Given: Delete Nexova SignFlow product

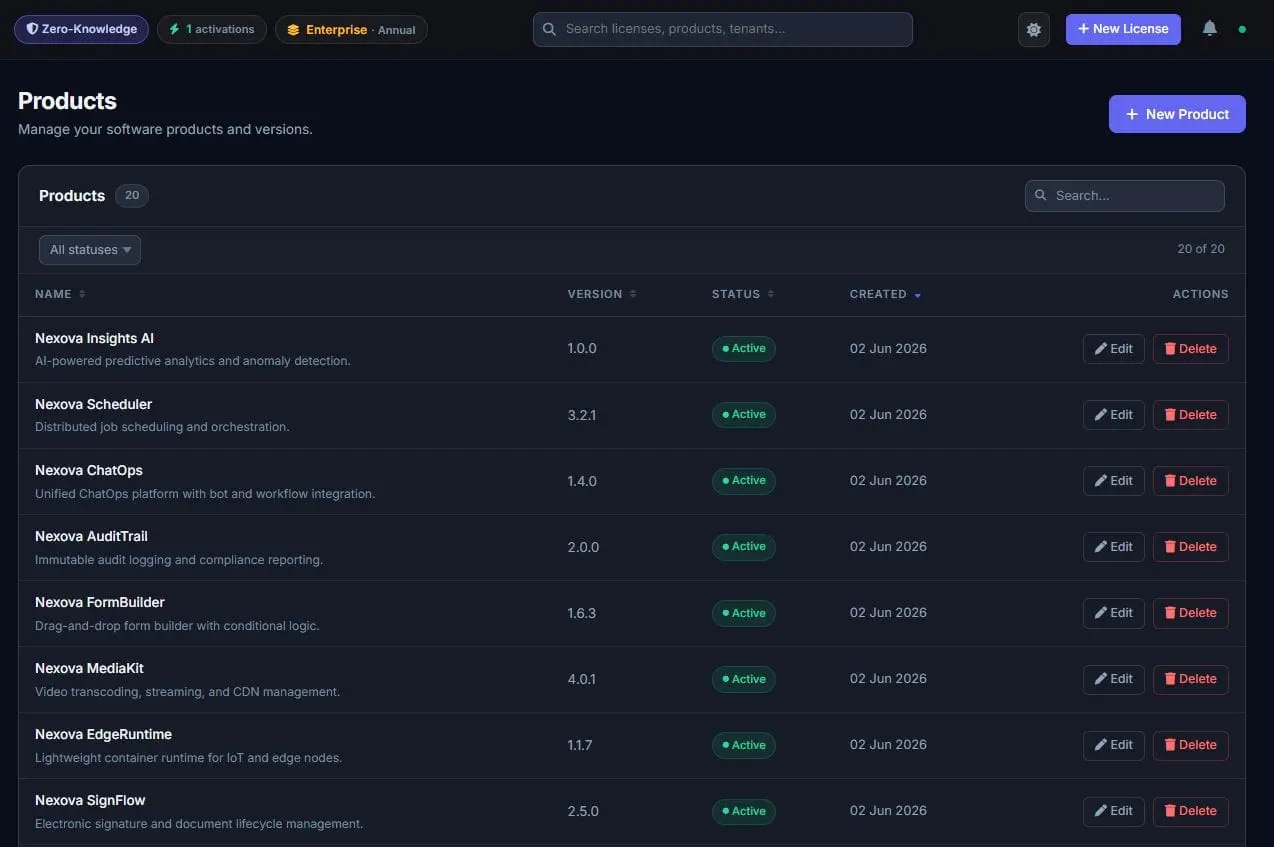Looking at the screenshot, I should [x=1191, y=811].
